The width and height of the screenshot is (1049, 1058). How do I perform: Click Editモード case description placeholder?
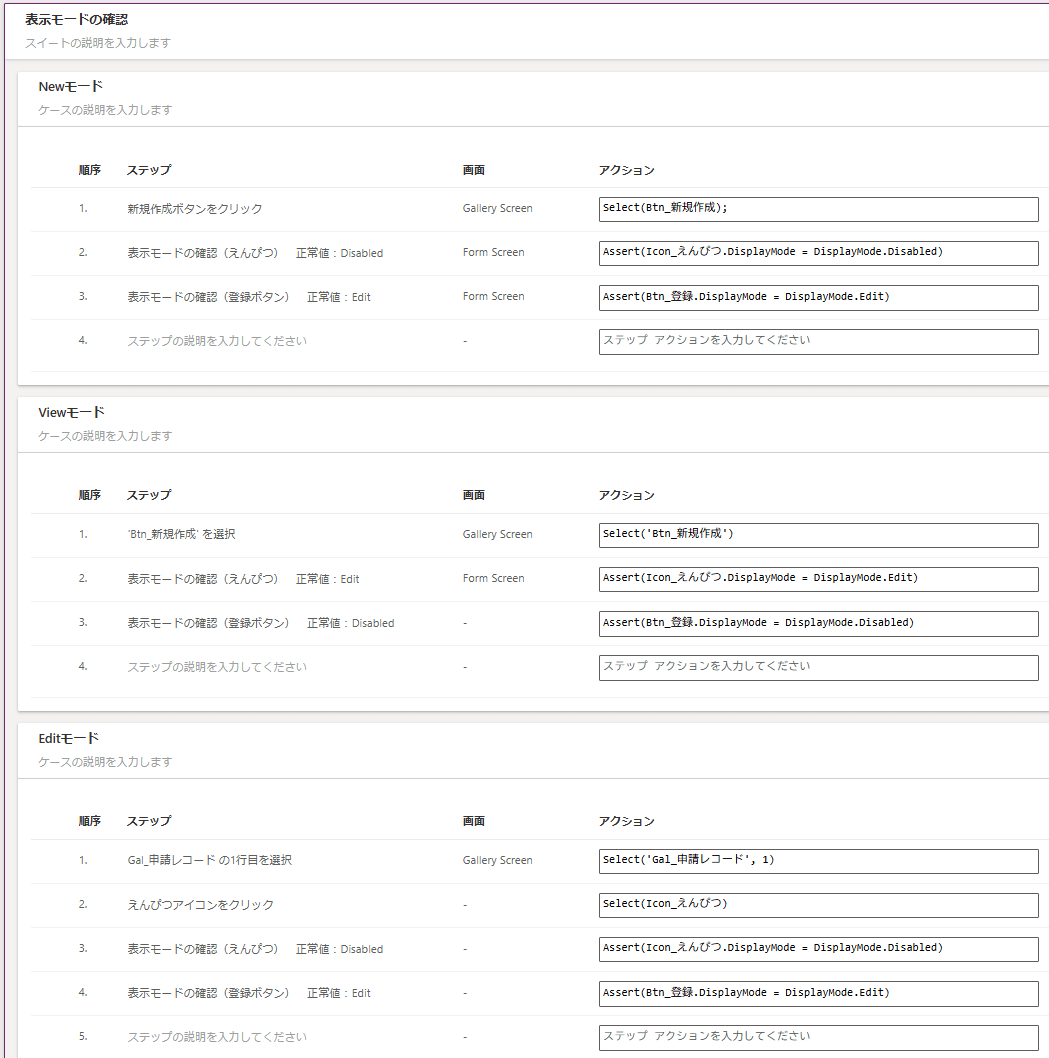pyautogui.click(x=105, y=762)
